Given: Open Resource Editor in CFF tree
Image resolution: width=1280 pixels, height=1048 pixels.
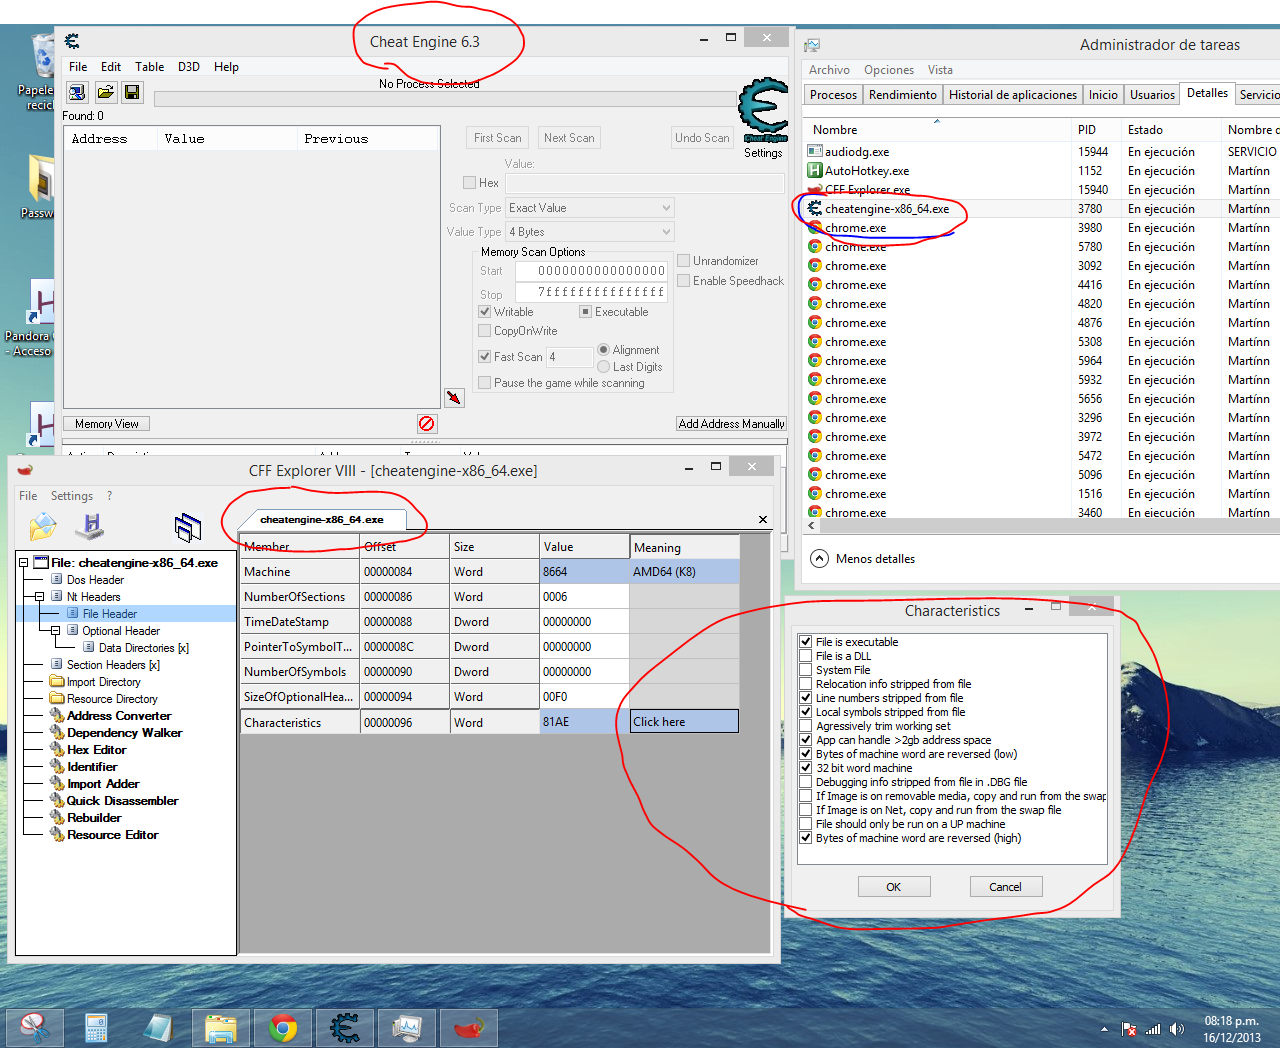Looking at the screenshot, I should point(112,835).
